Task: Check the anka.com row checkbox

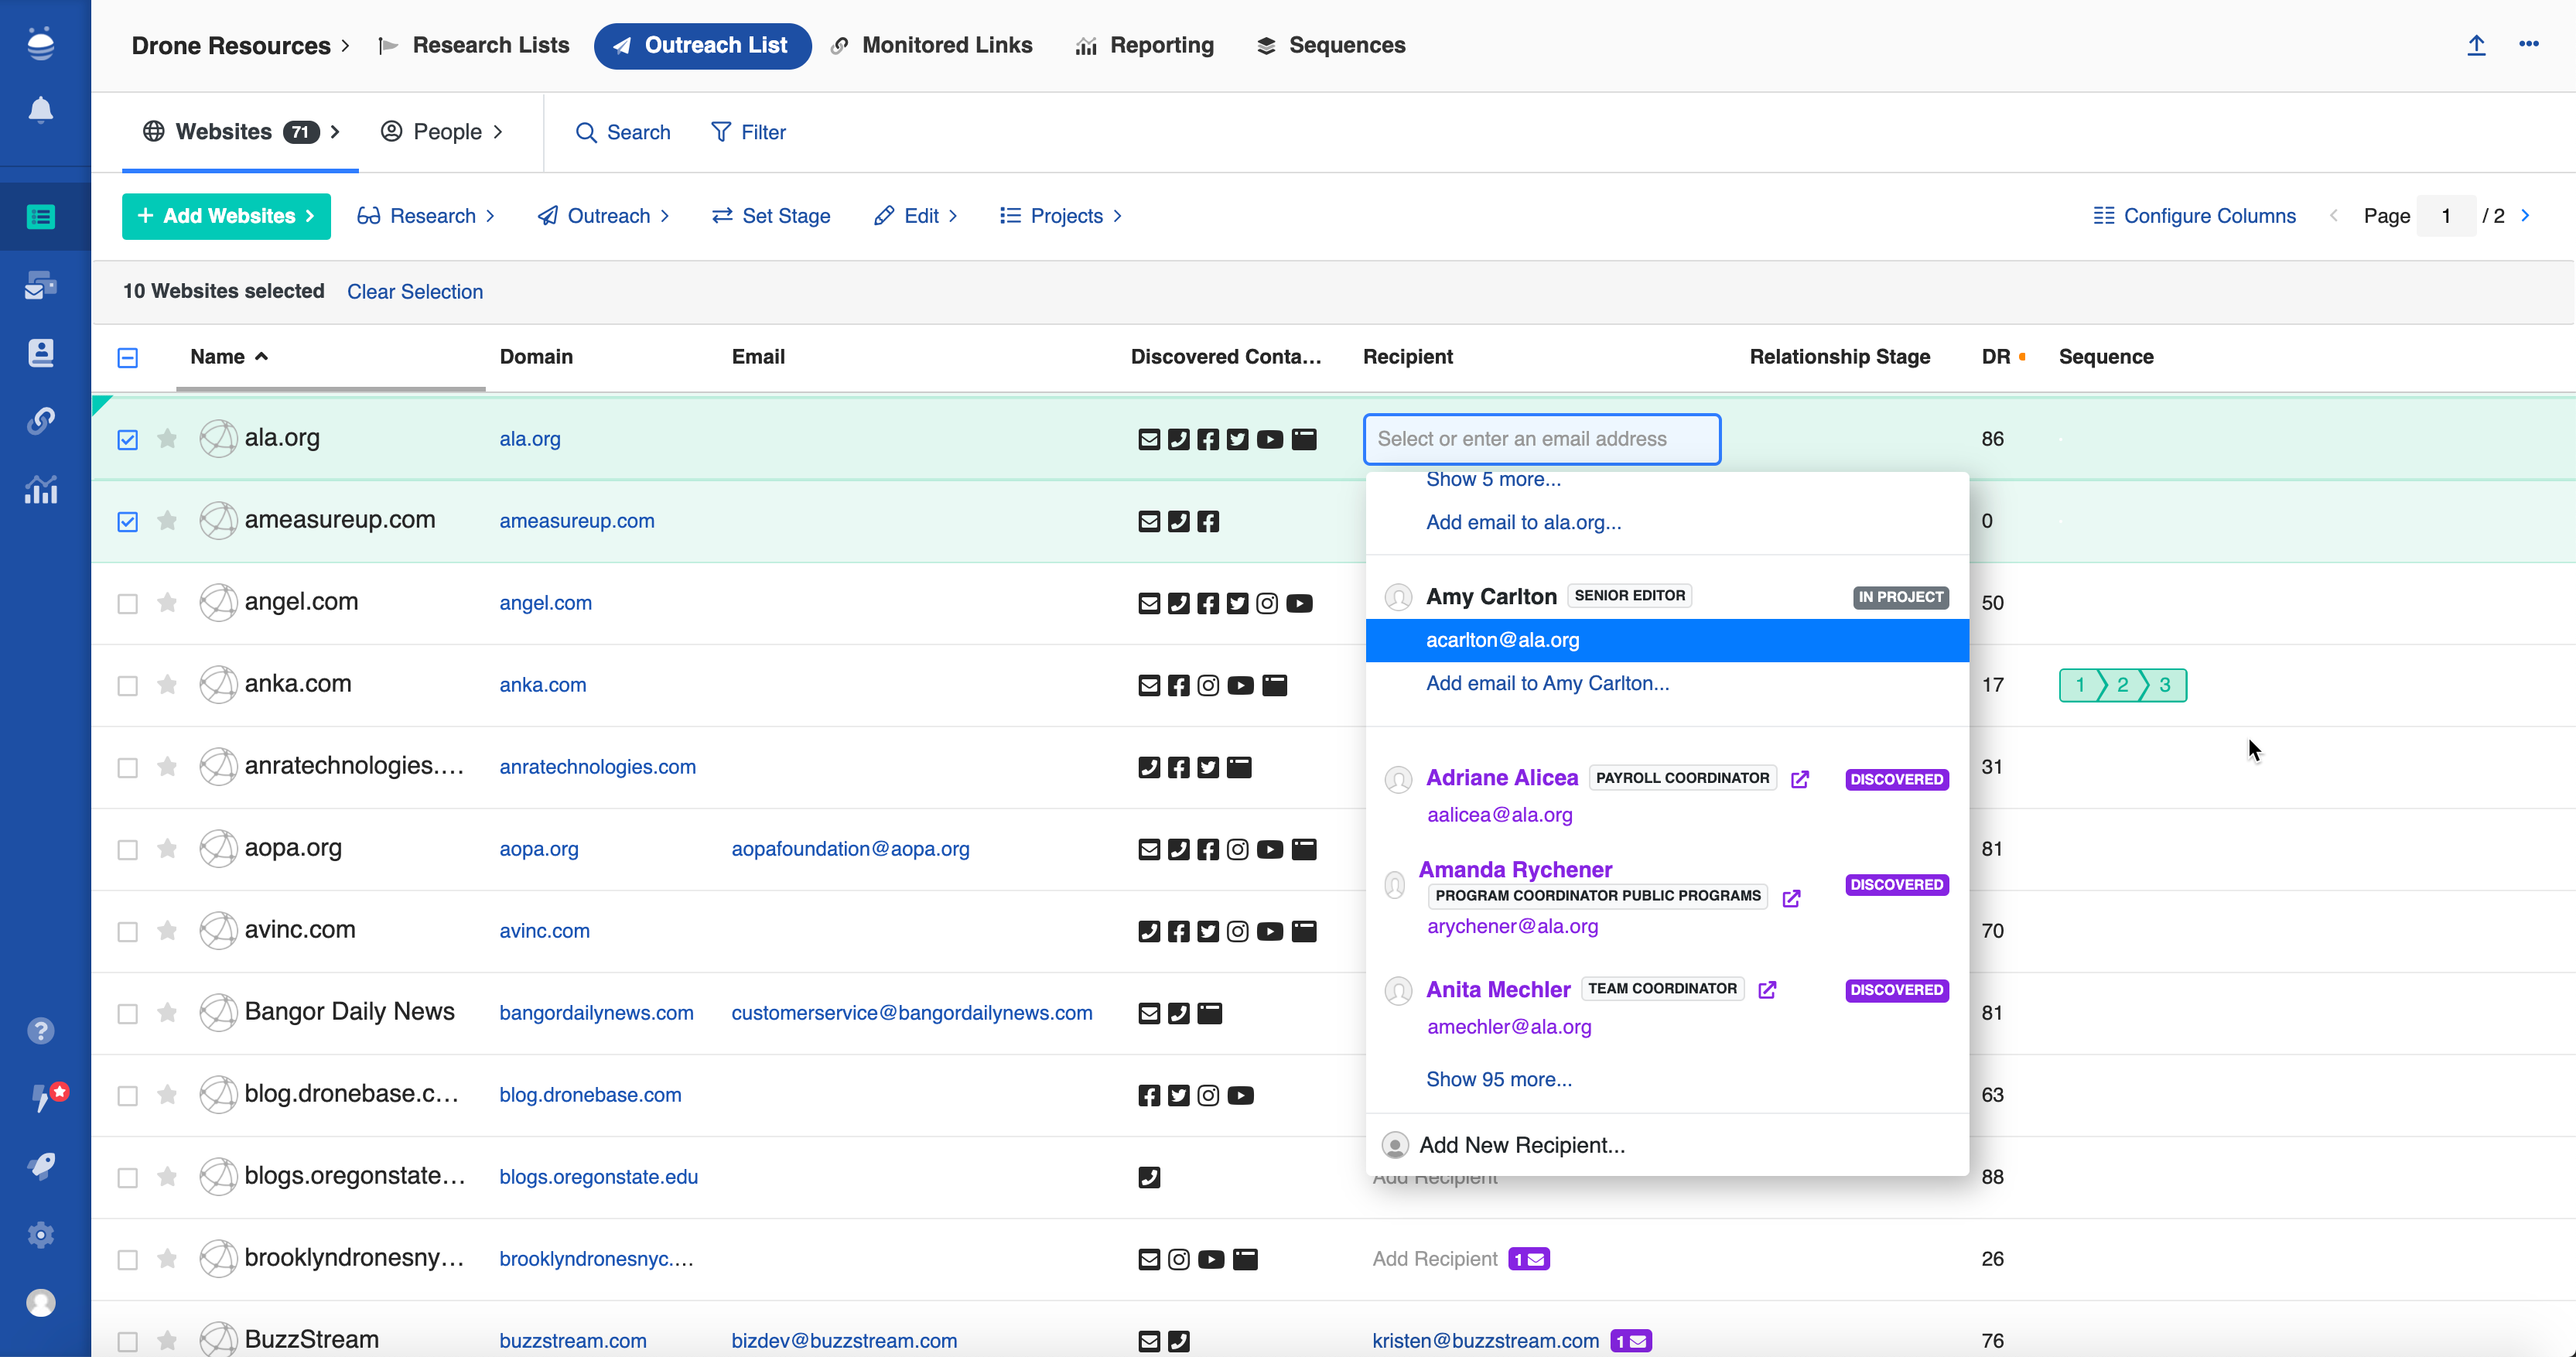Action: click(x=128, y=686)
